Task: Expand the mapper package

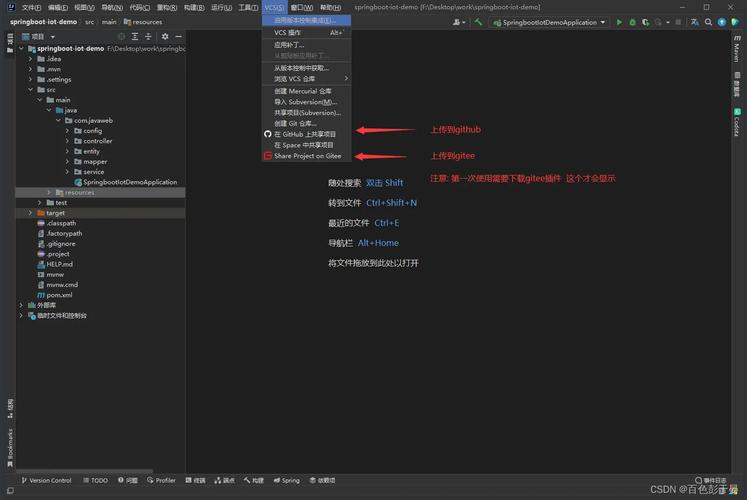Action: tap(67, 161)
